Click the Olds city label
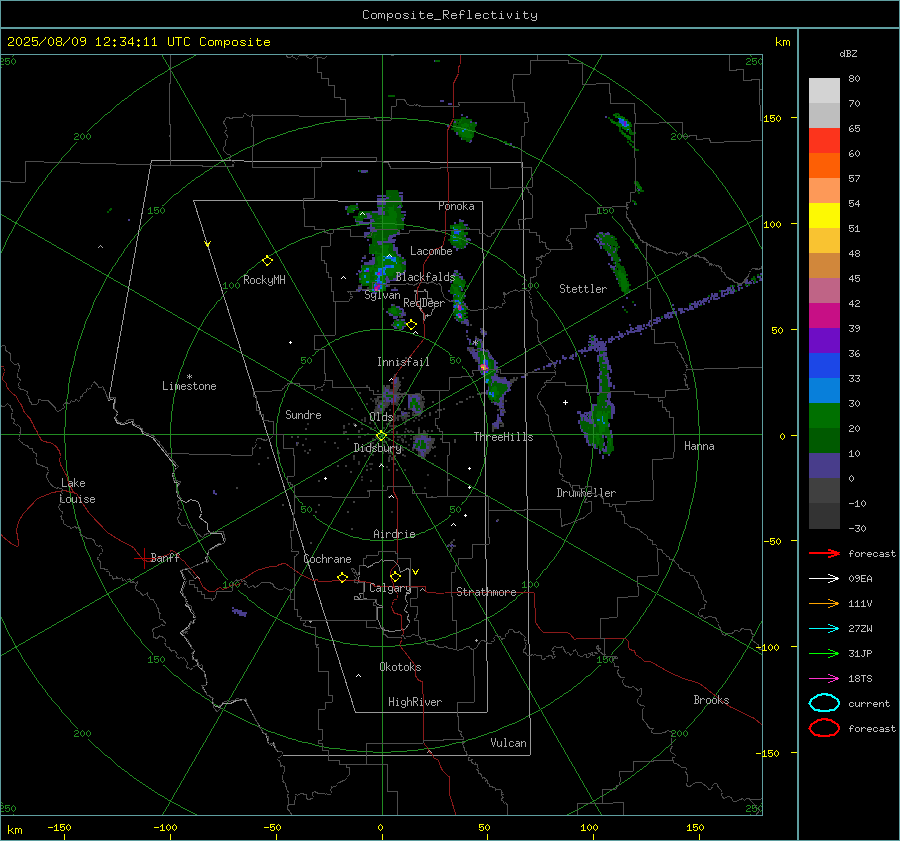 pos(381,417)
